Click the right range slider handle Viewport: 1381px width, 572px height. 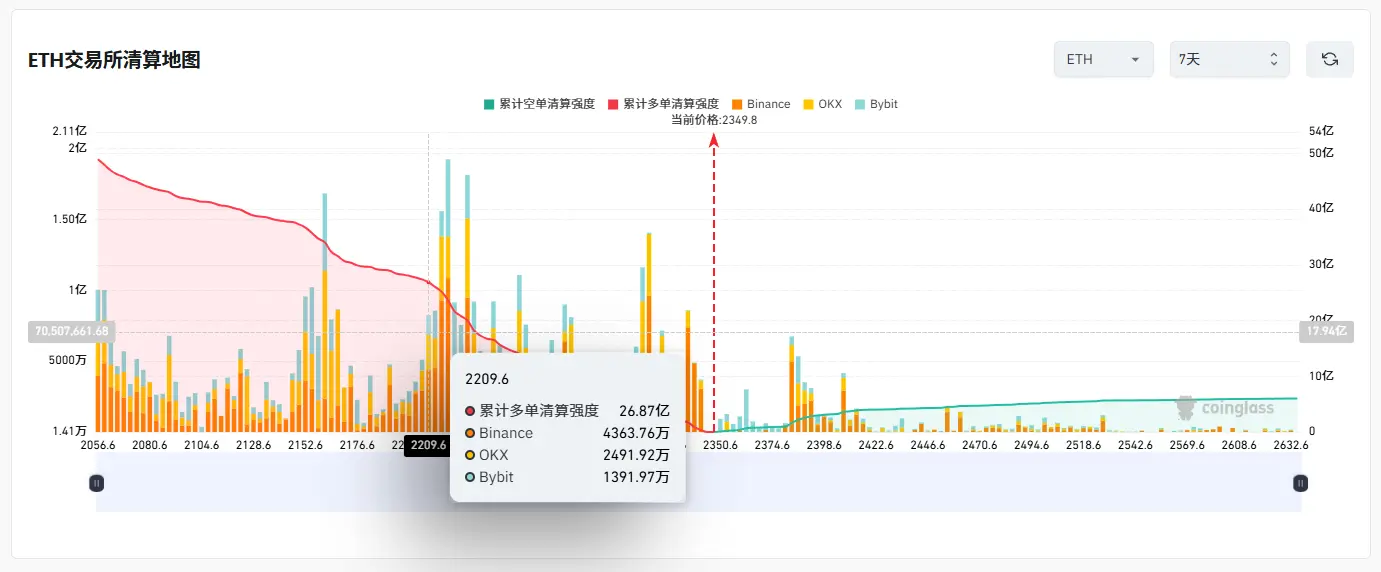click(x=1300, y=483)
